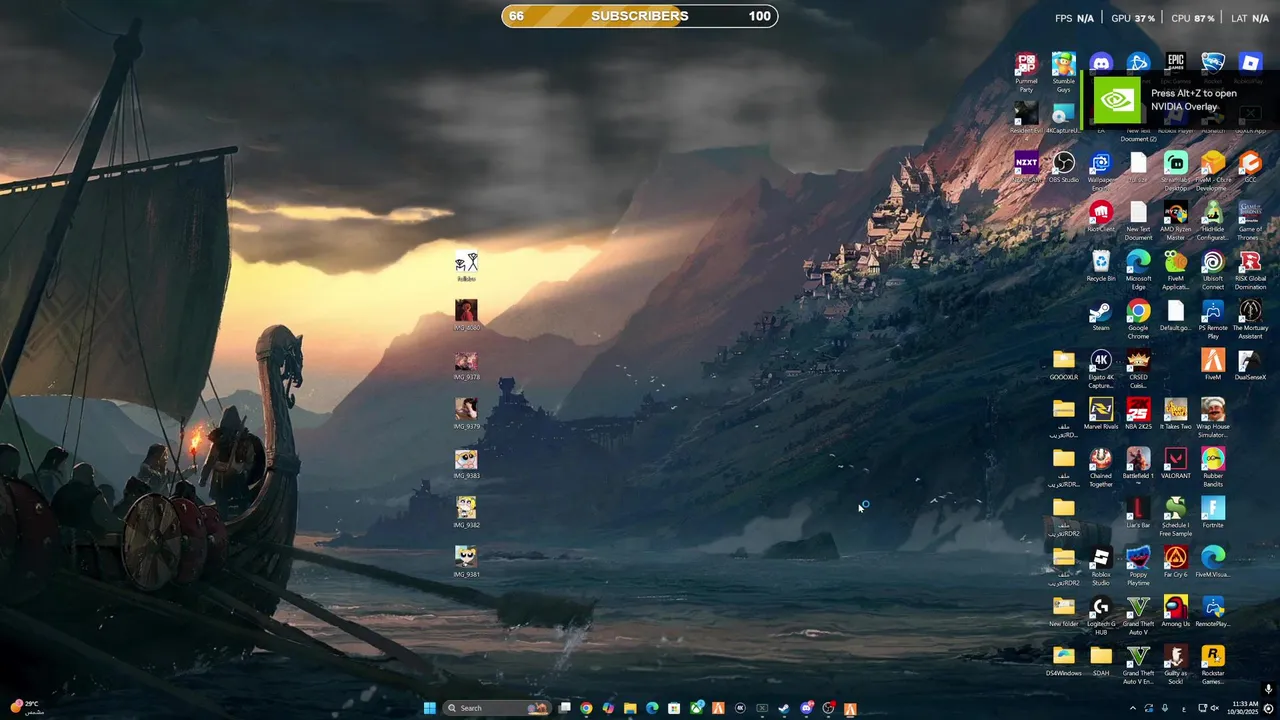Open the Logitech G HUB shortcut
Screen dimensions: 1280x720
tap(1101, 613)
